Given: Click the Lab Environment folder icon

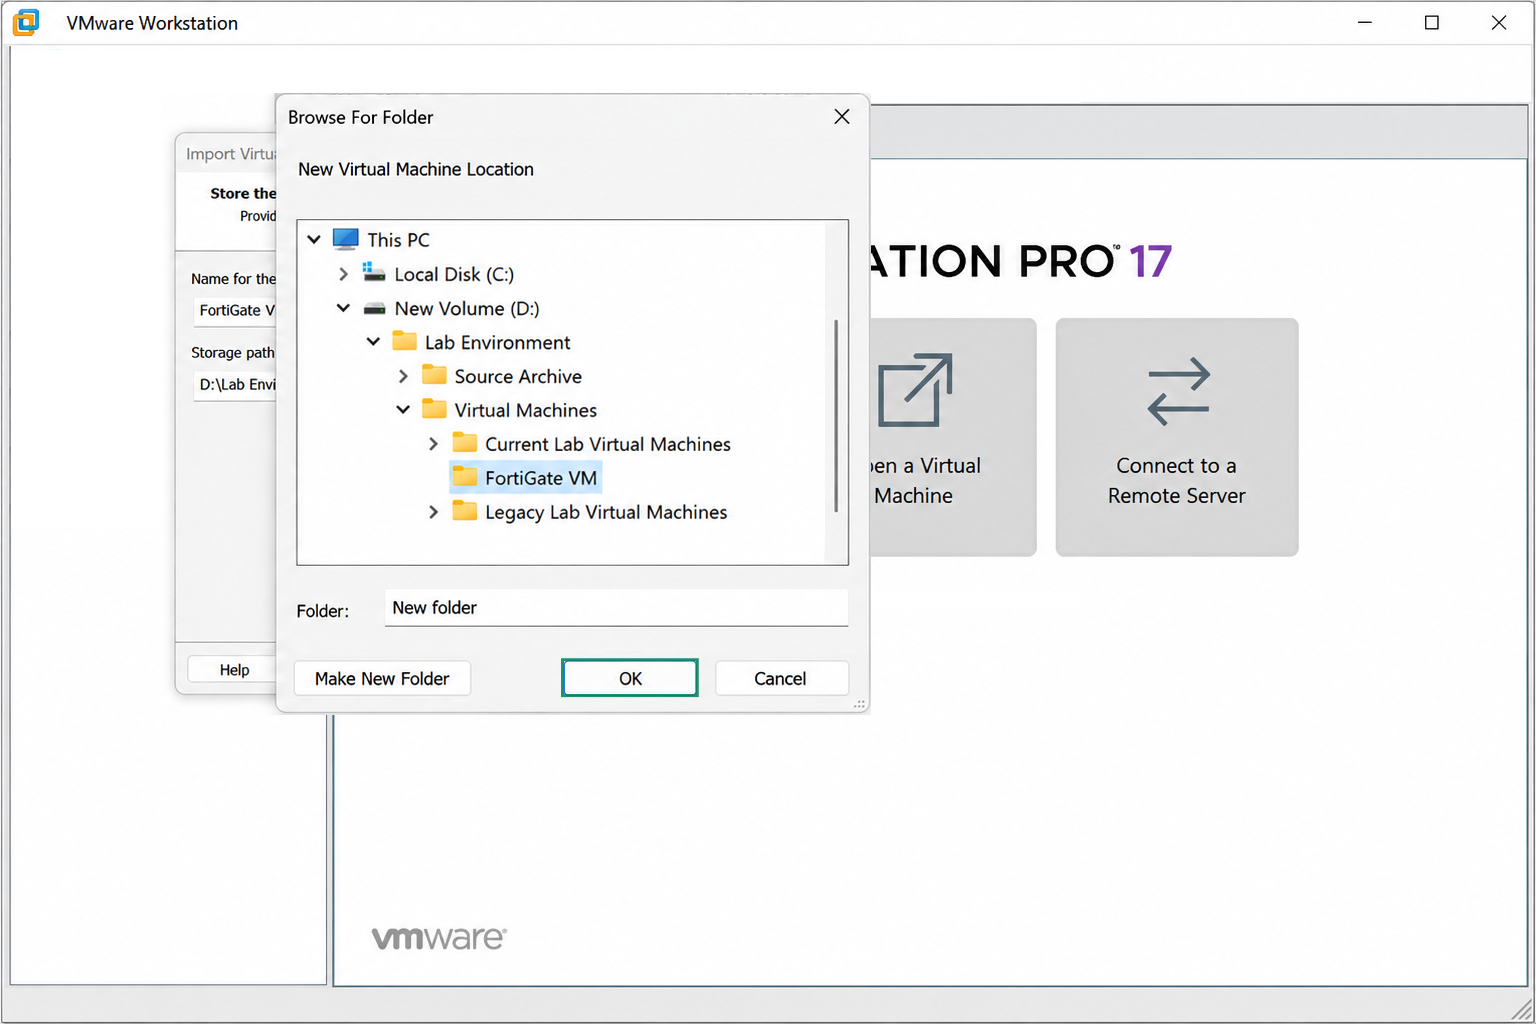Looking at the screenshot, I should [404, 341].
